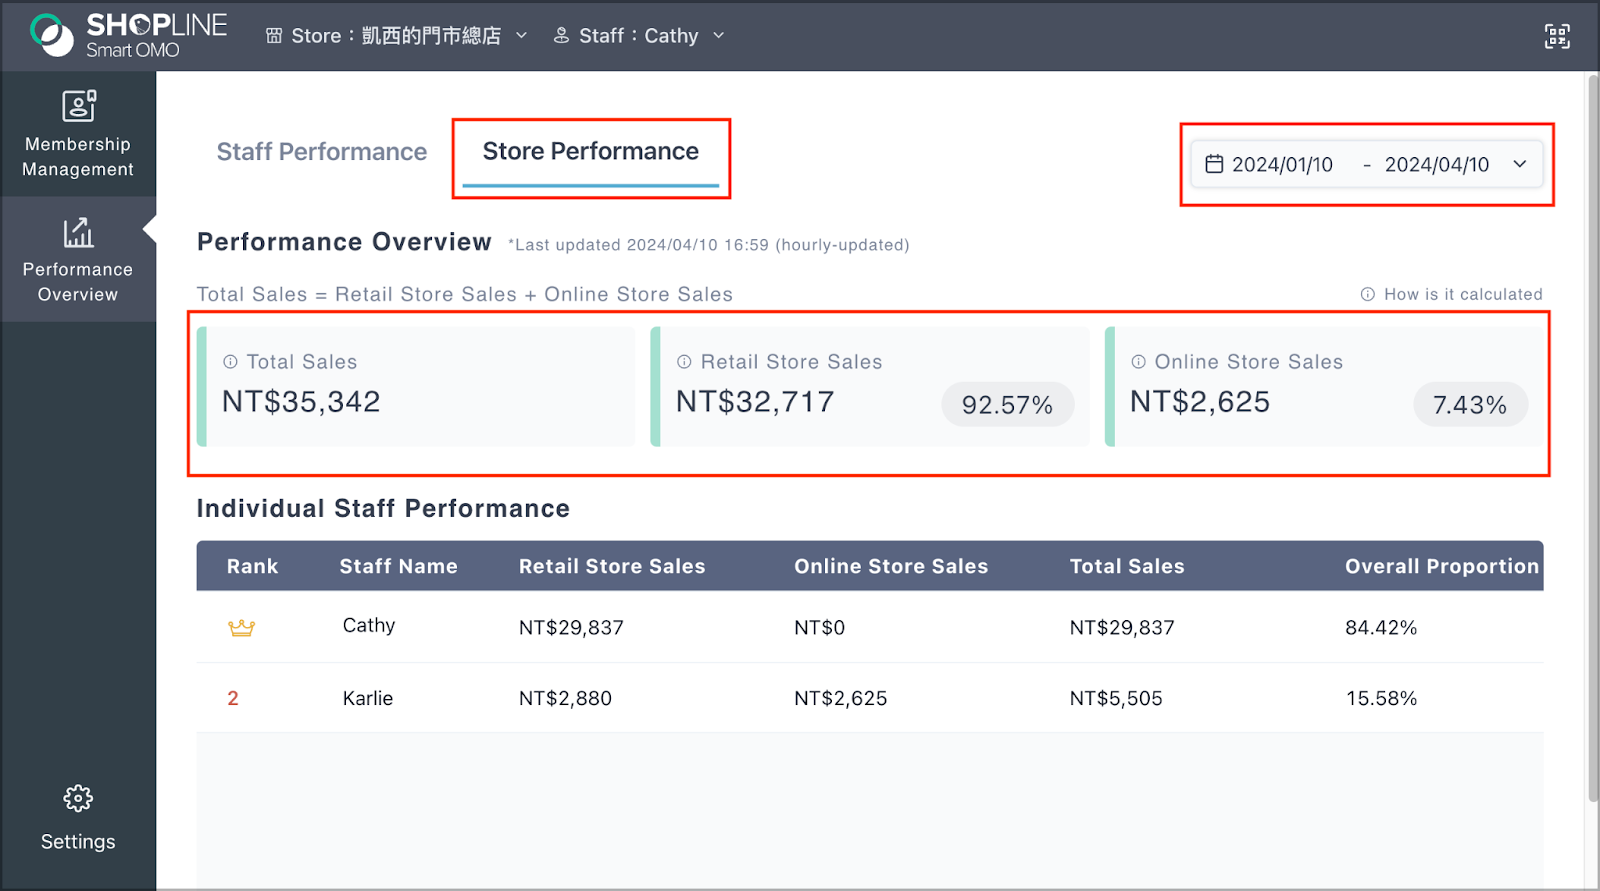The width and height of the screenshot is (1600, 891).
Task: Open the date range picker chevron
Action: (1520, 164)
